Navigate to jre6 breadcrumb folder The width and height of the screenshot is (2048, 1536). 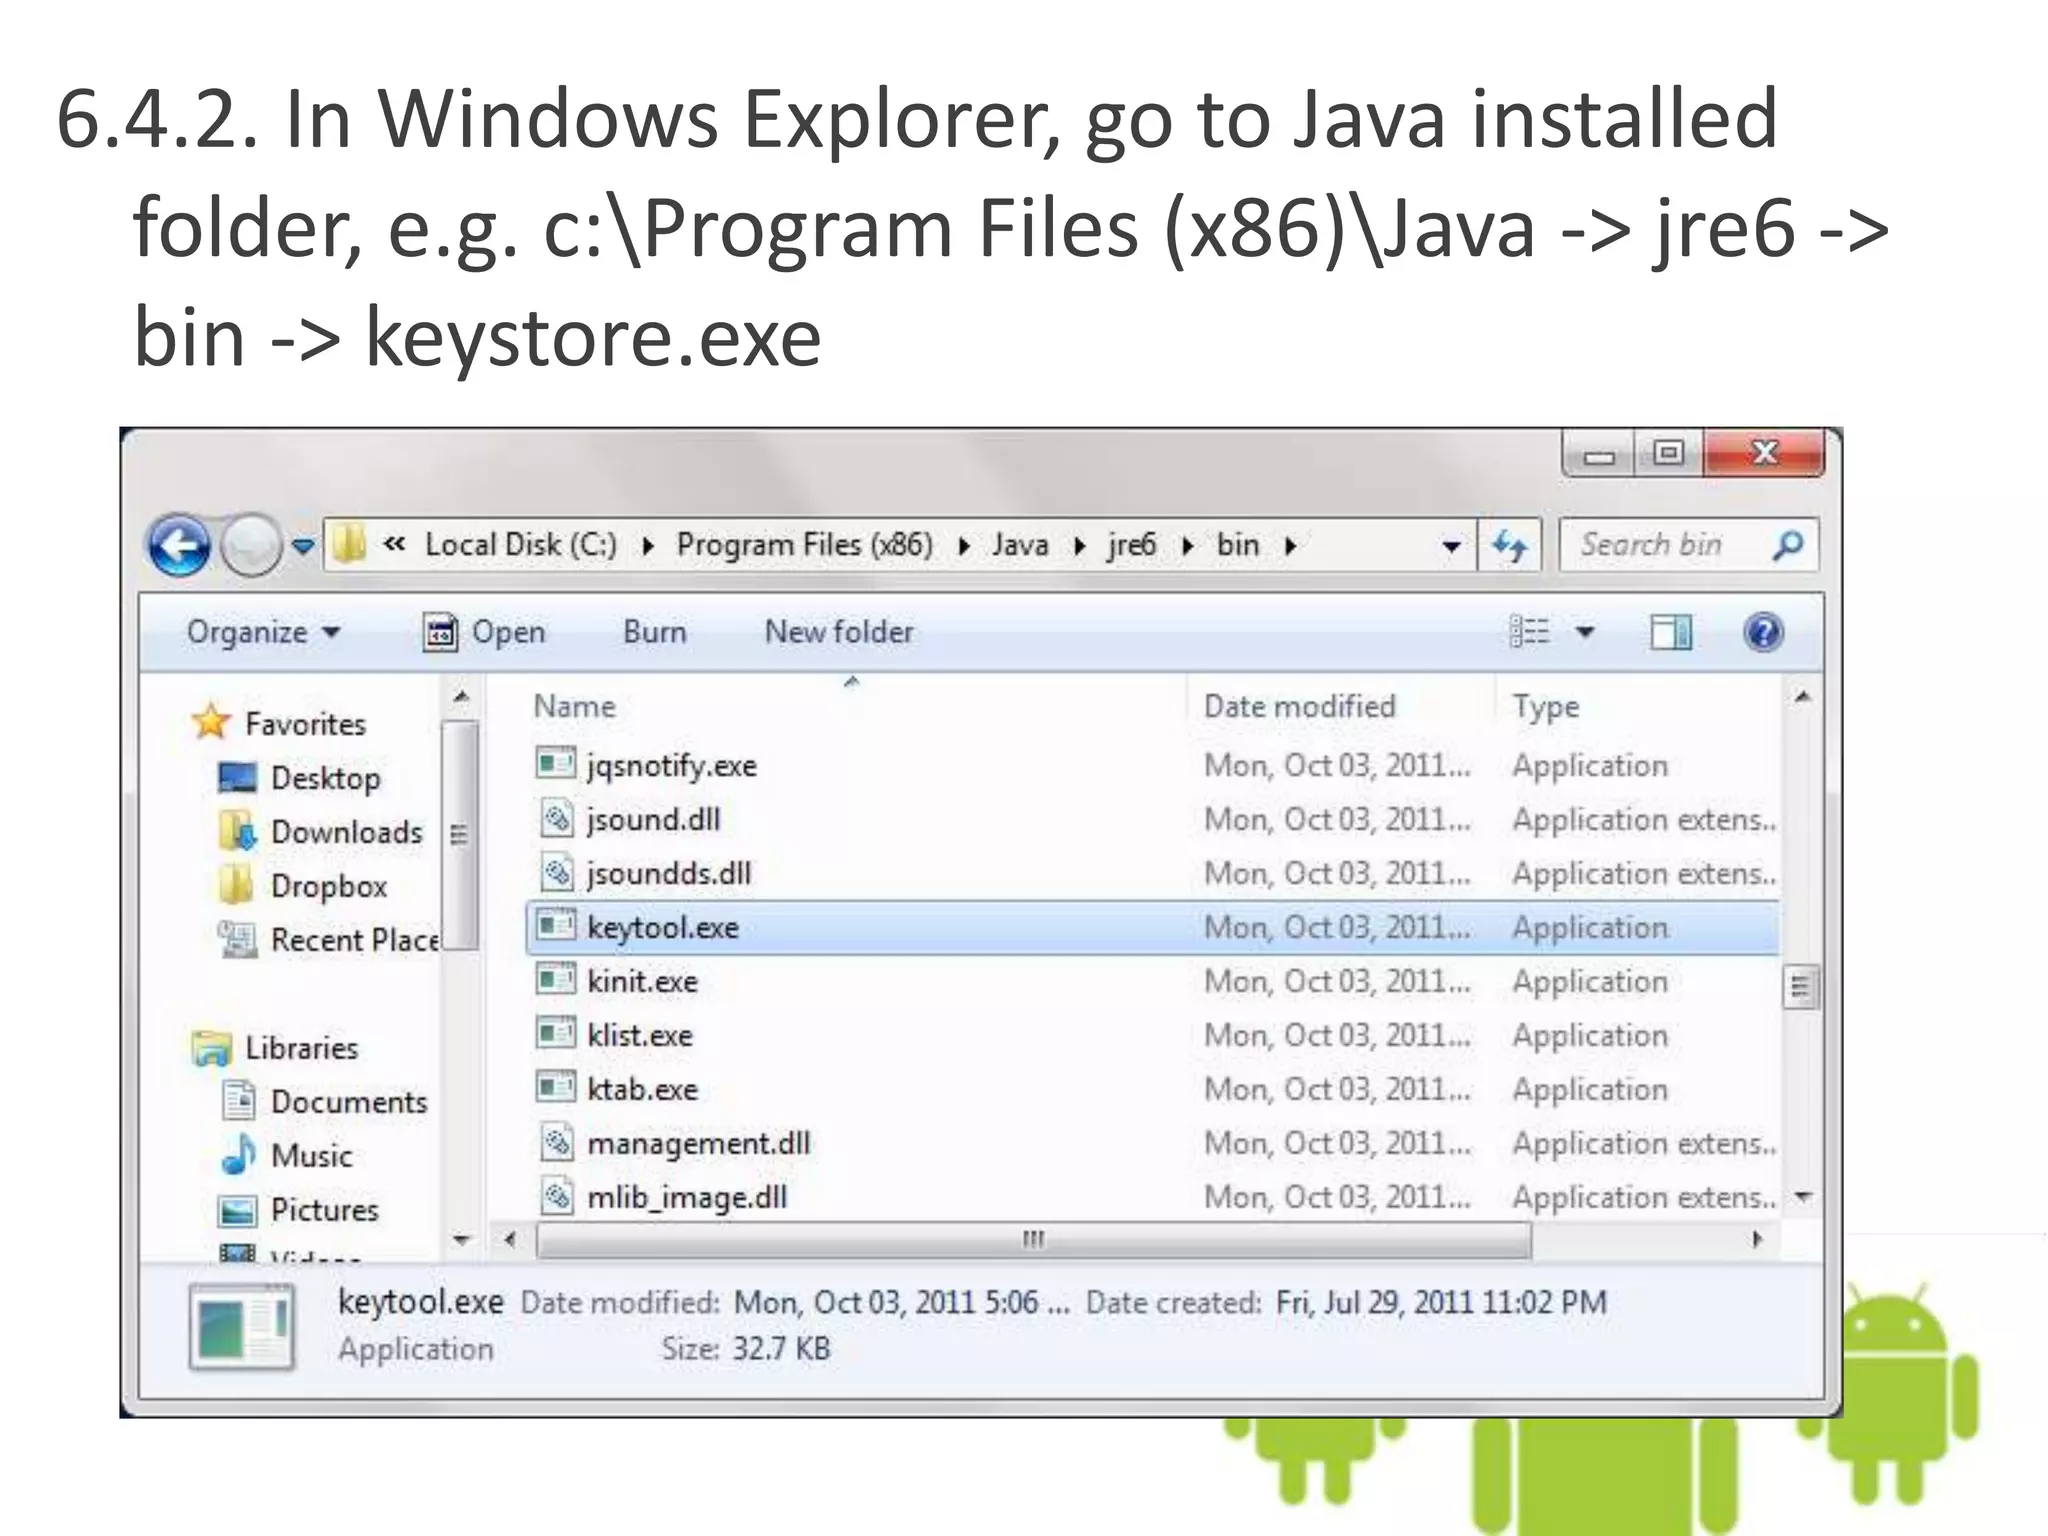point(1131,545)
